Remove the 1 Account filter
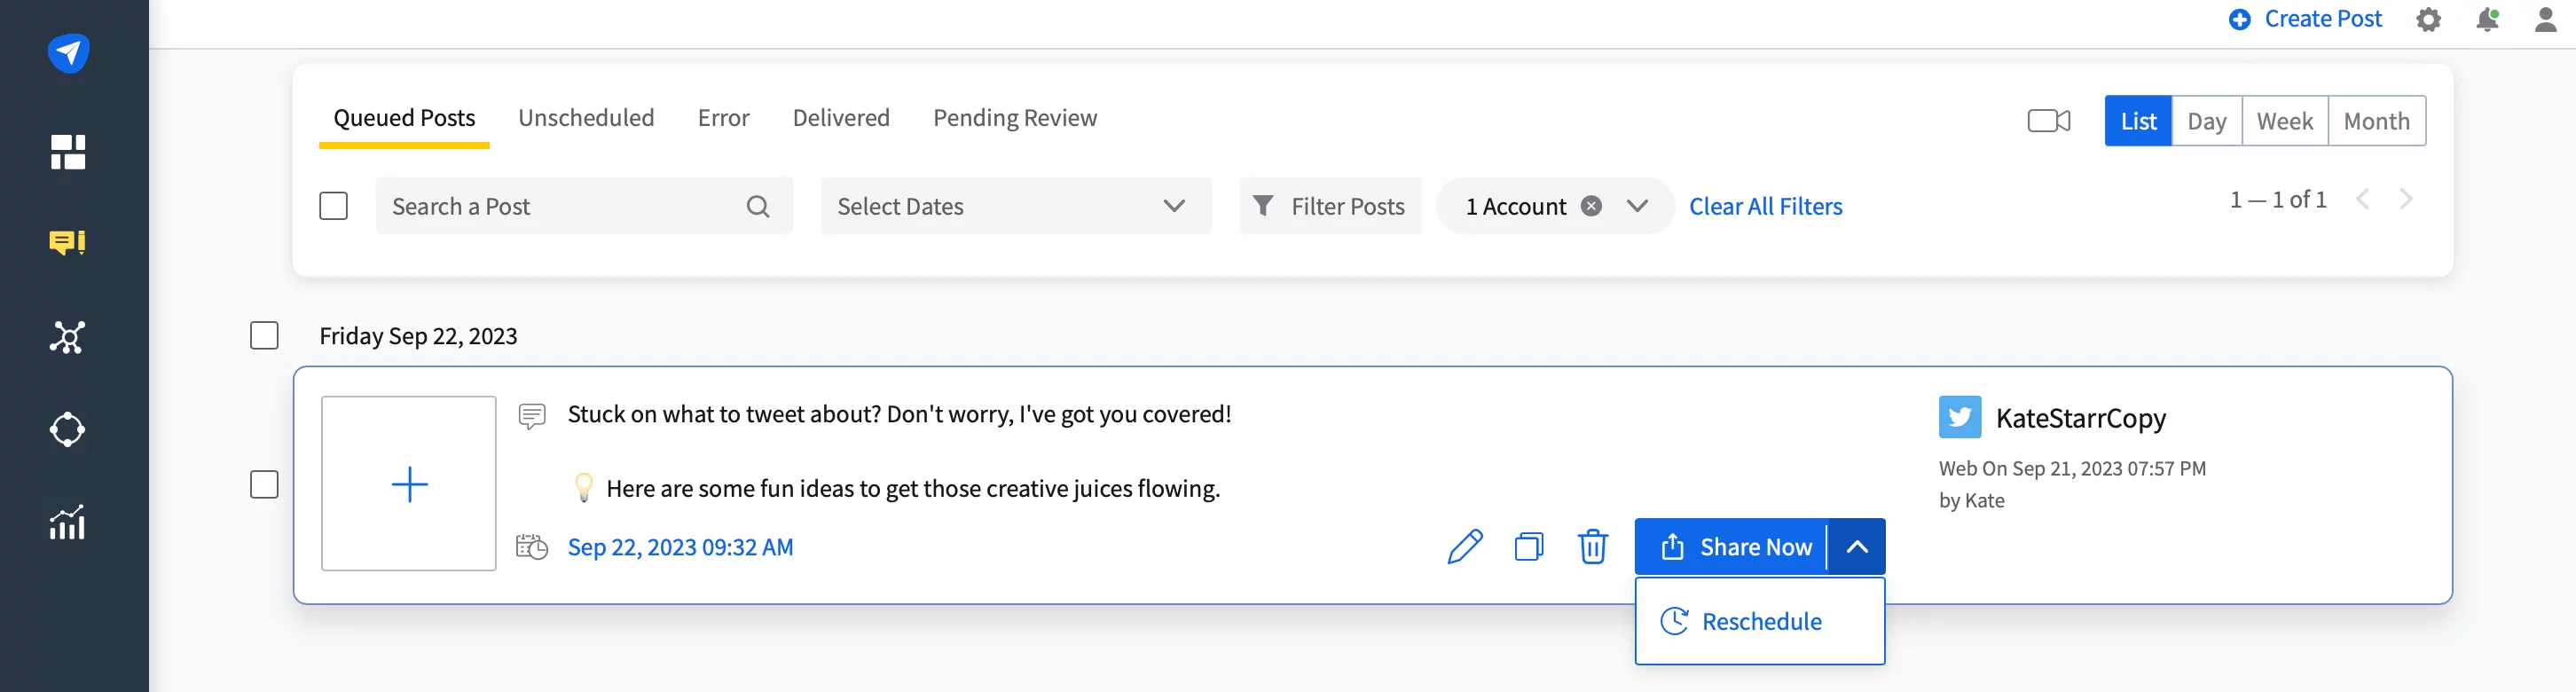Viewport: 2576px width, 692px height. pyautogui.click(x=1591, y=206)
